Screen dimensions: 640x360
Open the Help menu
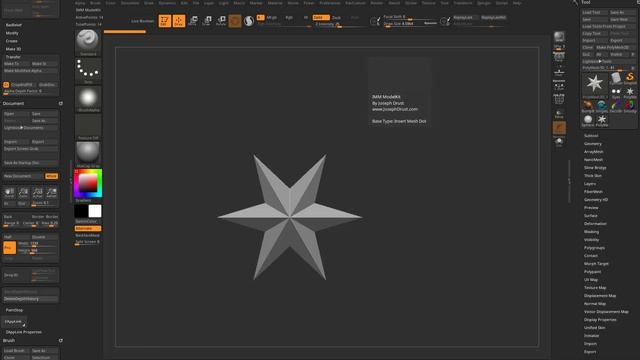coord(517,3)
